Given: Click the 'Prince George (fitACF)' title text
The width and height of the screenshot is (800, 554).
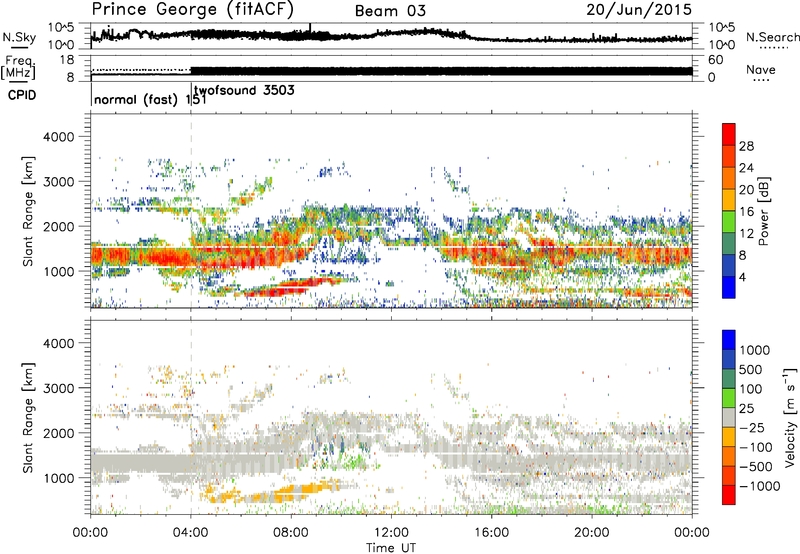Looking at the screenshot, I should coord(193,10).
